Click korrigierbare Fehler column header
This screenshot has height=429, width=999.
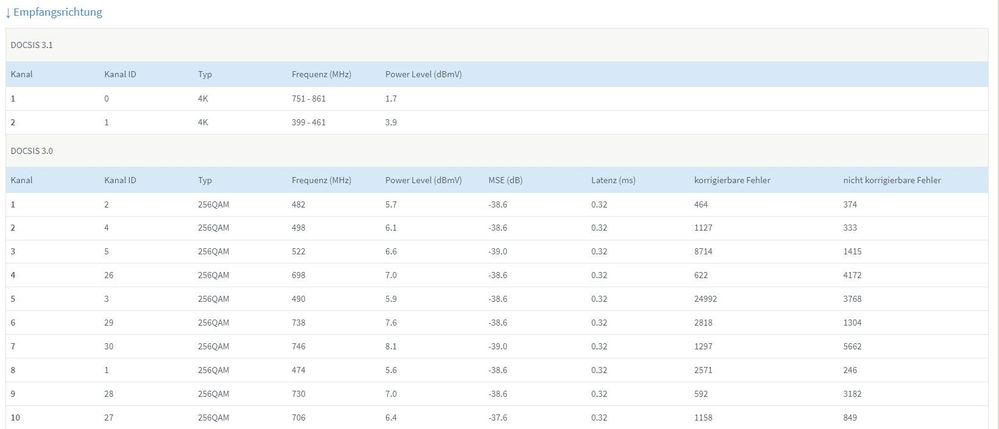click(x=732, y=180)
